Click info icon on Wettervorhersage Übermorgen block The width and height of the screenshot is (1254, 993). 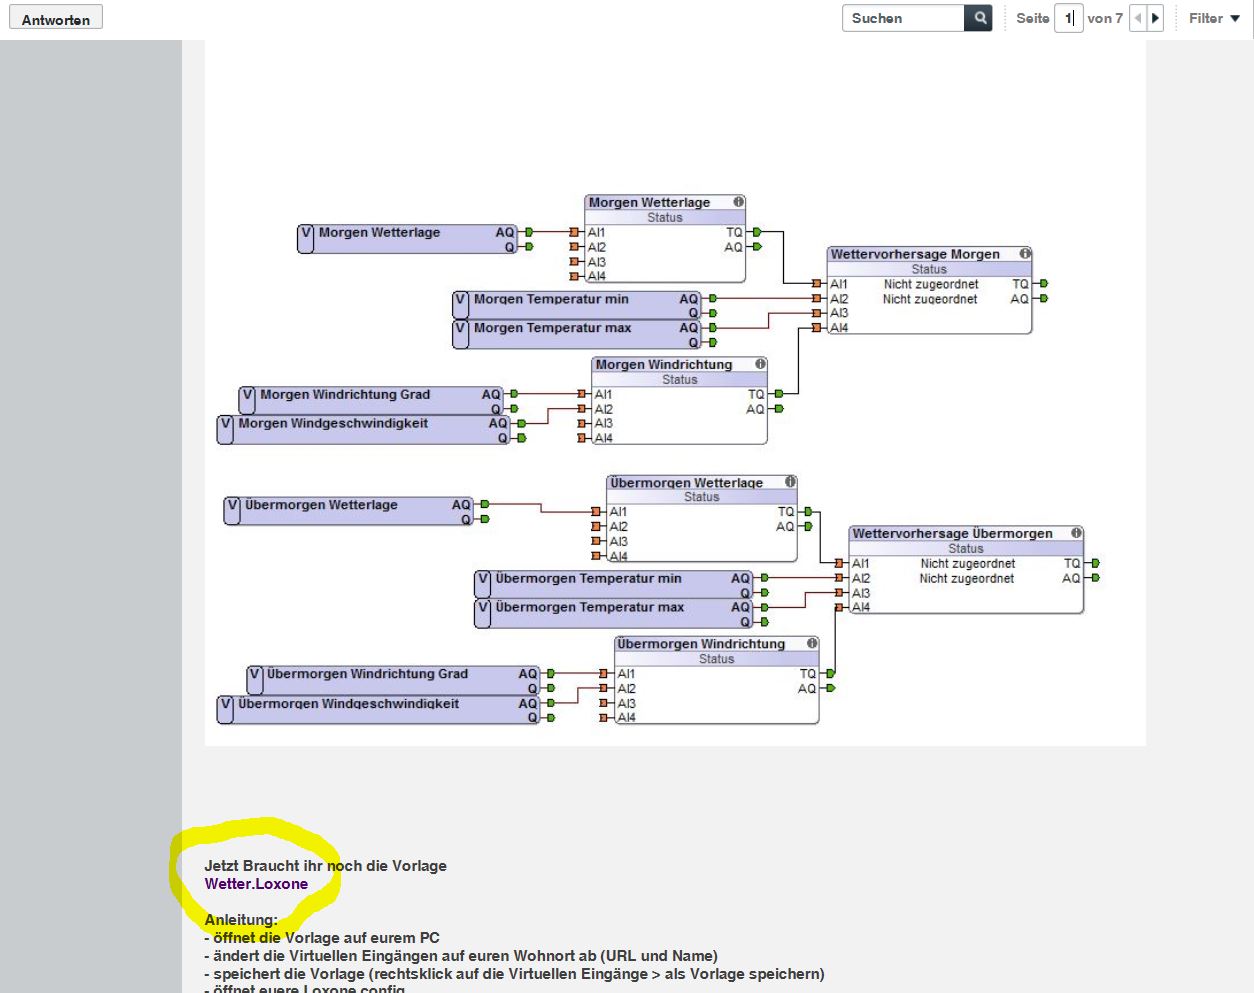1076,533
